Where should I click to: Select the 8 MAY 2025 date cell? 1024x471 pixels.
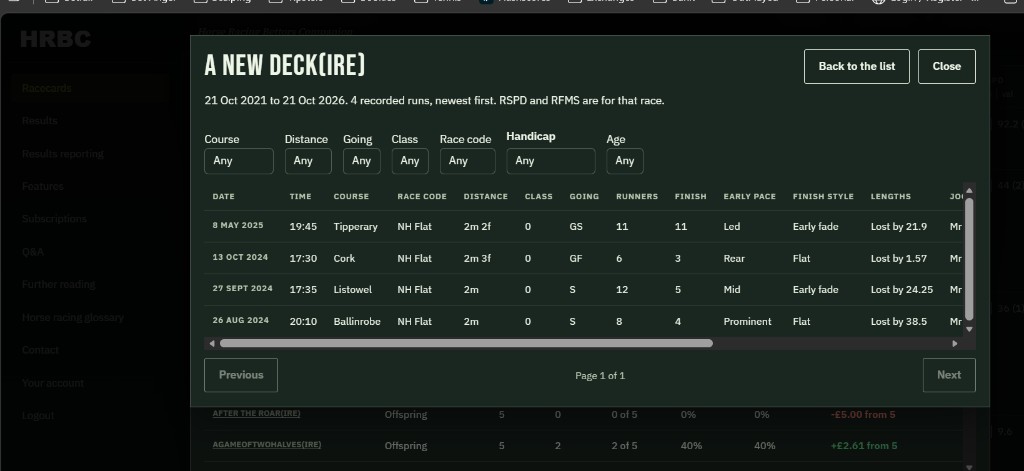coord(238,225)
